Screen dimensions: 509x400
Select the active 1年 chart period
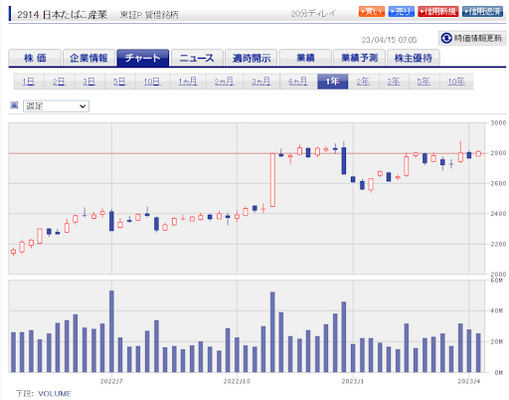333,82
